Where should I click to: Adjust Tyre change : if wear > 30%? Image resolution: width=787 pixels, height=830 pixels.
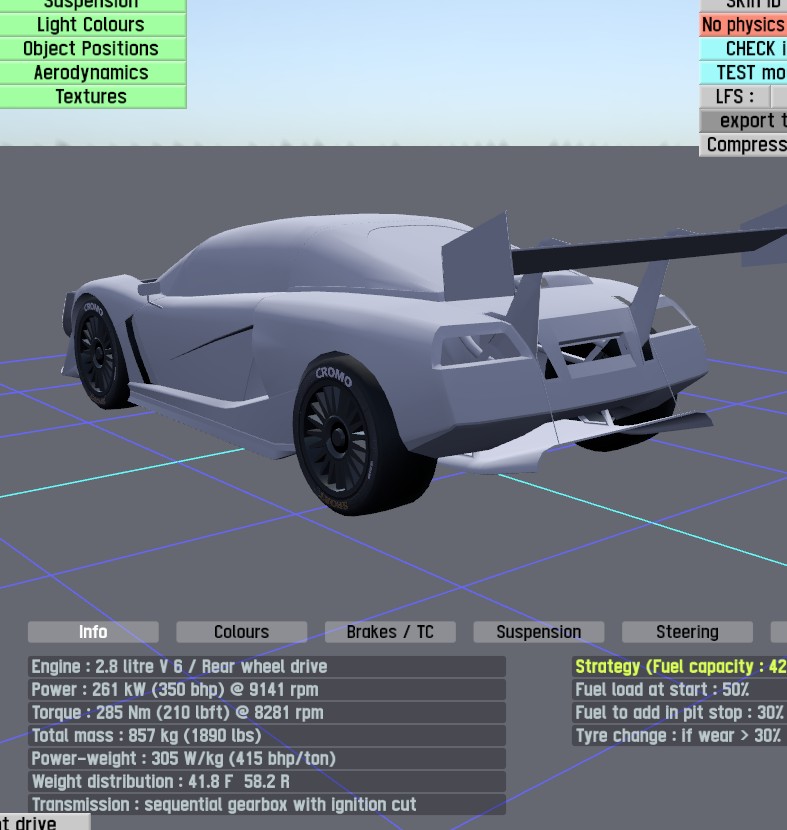click(x=680, y=736)
